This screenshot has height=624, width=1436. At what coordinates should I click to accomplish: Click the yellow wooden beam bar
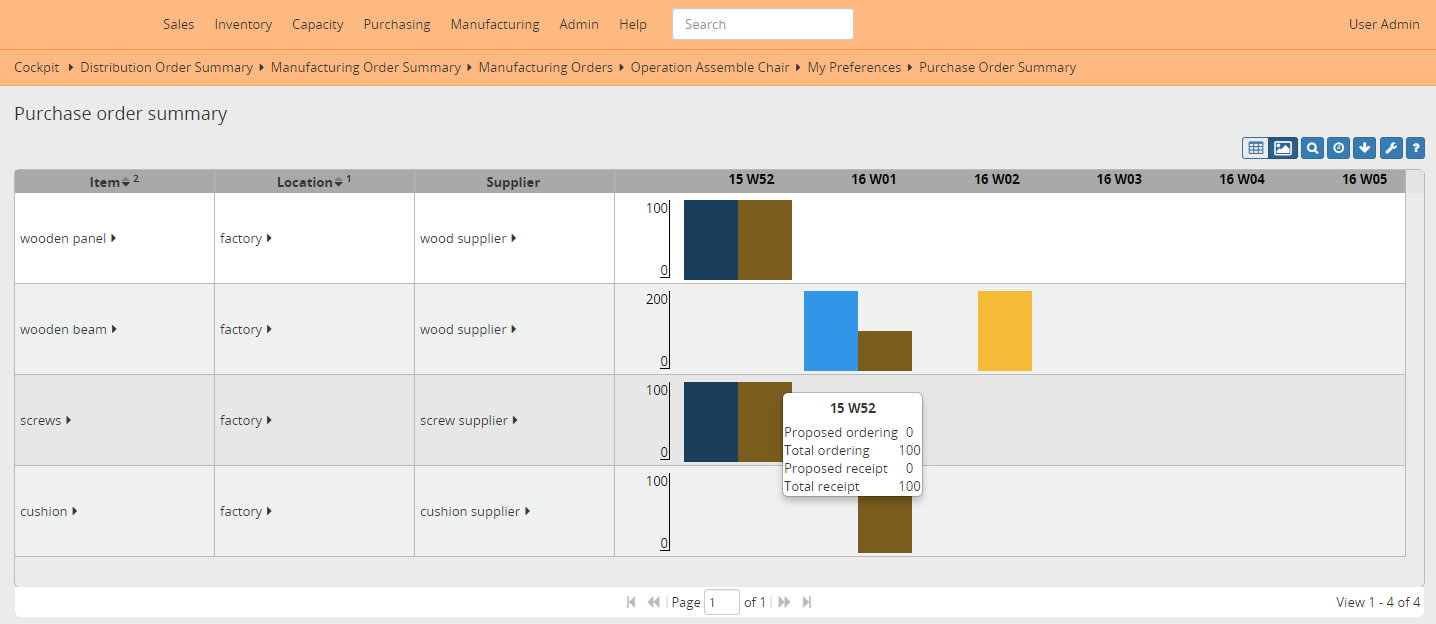tap(1004, 331)
